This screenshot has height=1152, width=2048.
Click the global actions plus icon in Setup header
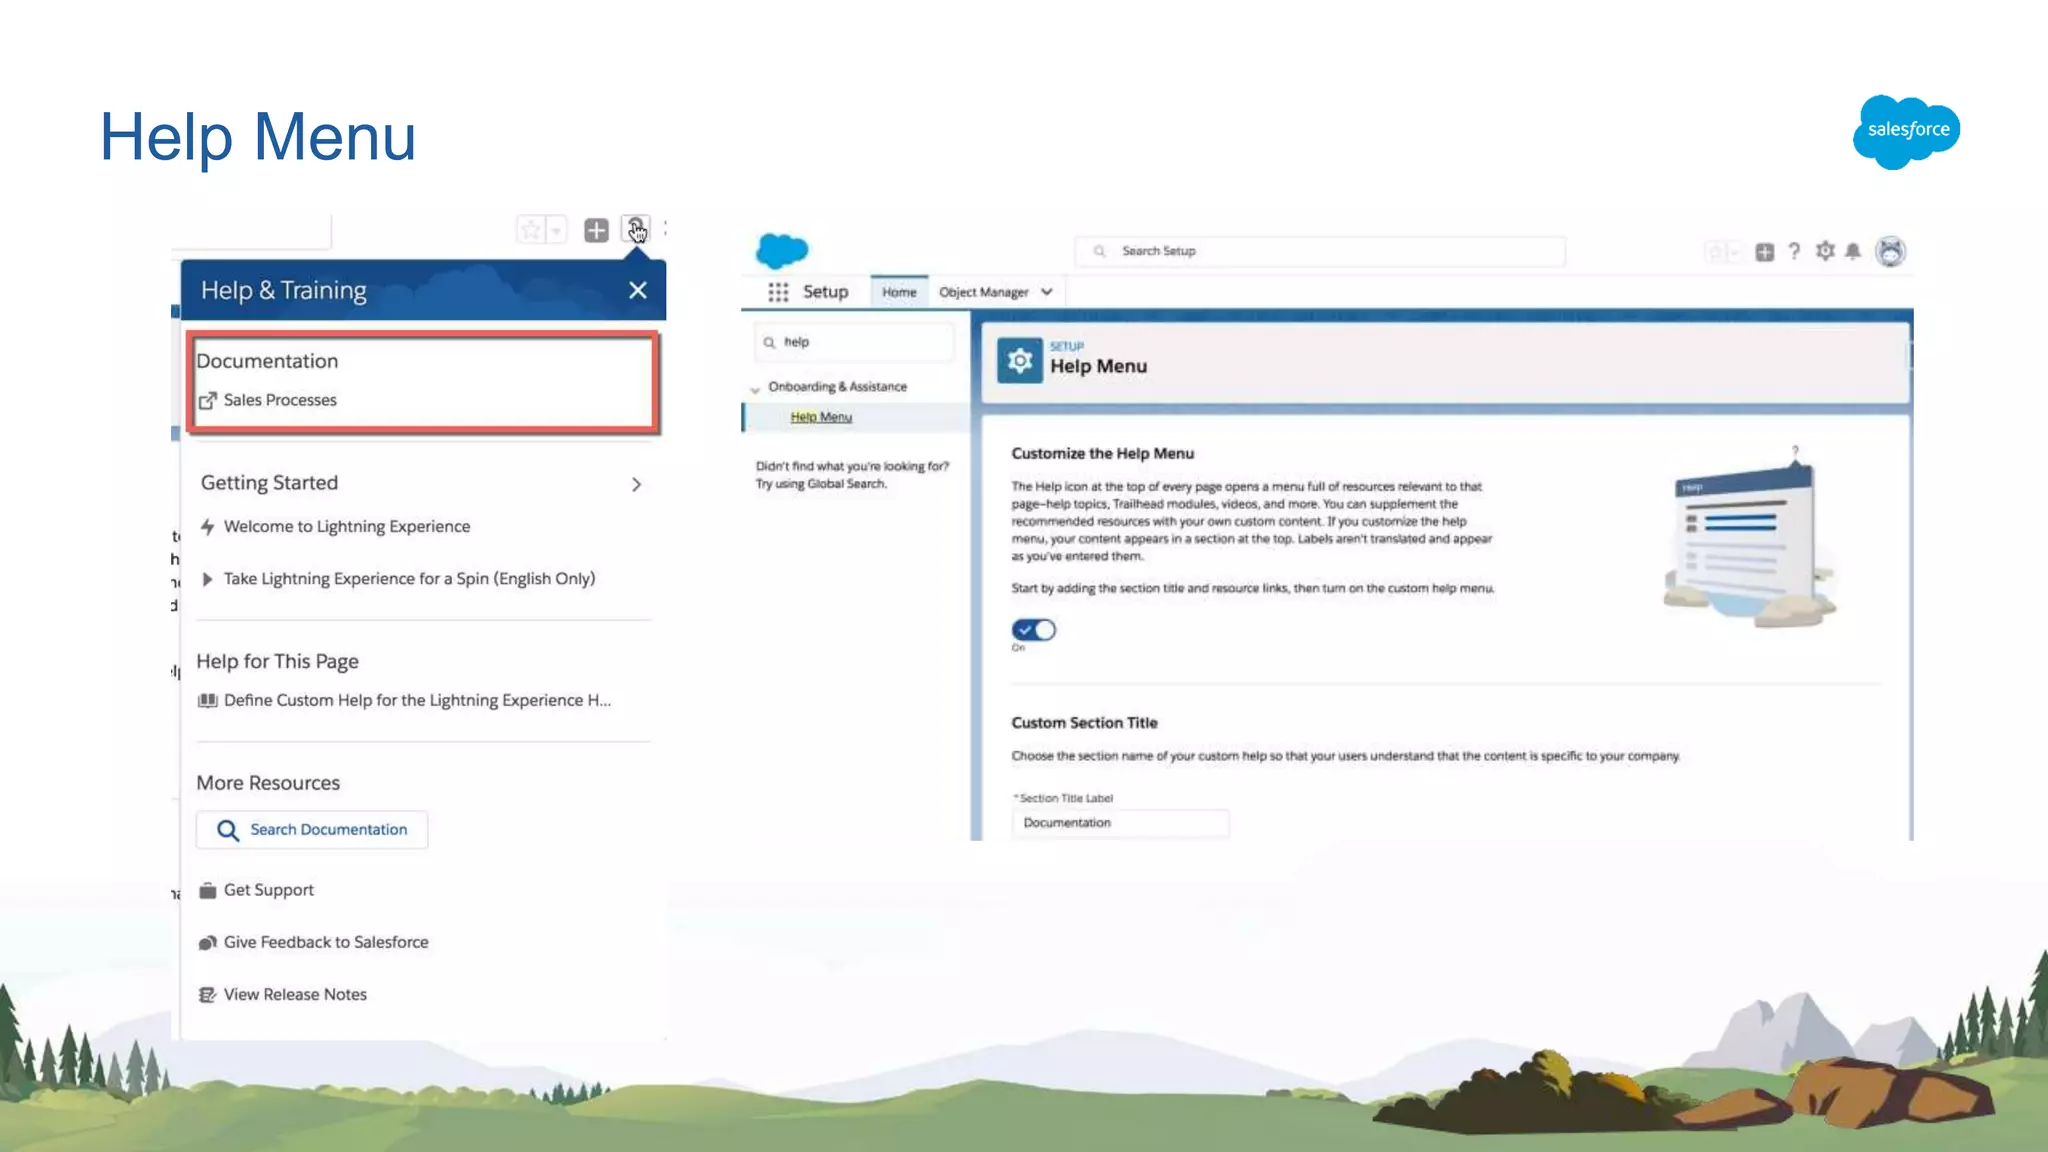coord(1765,252)
